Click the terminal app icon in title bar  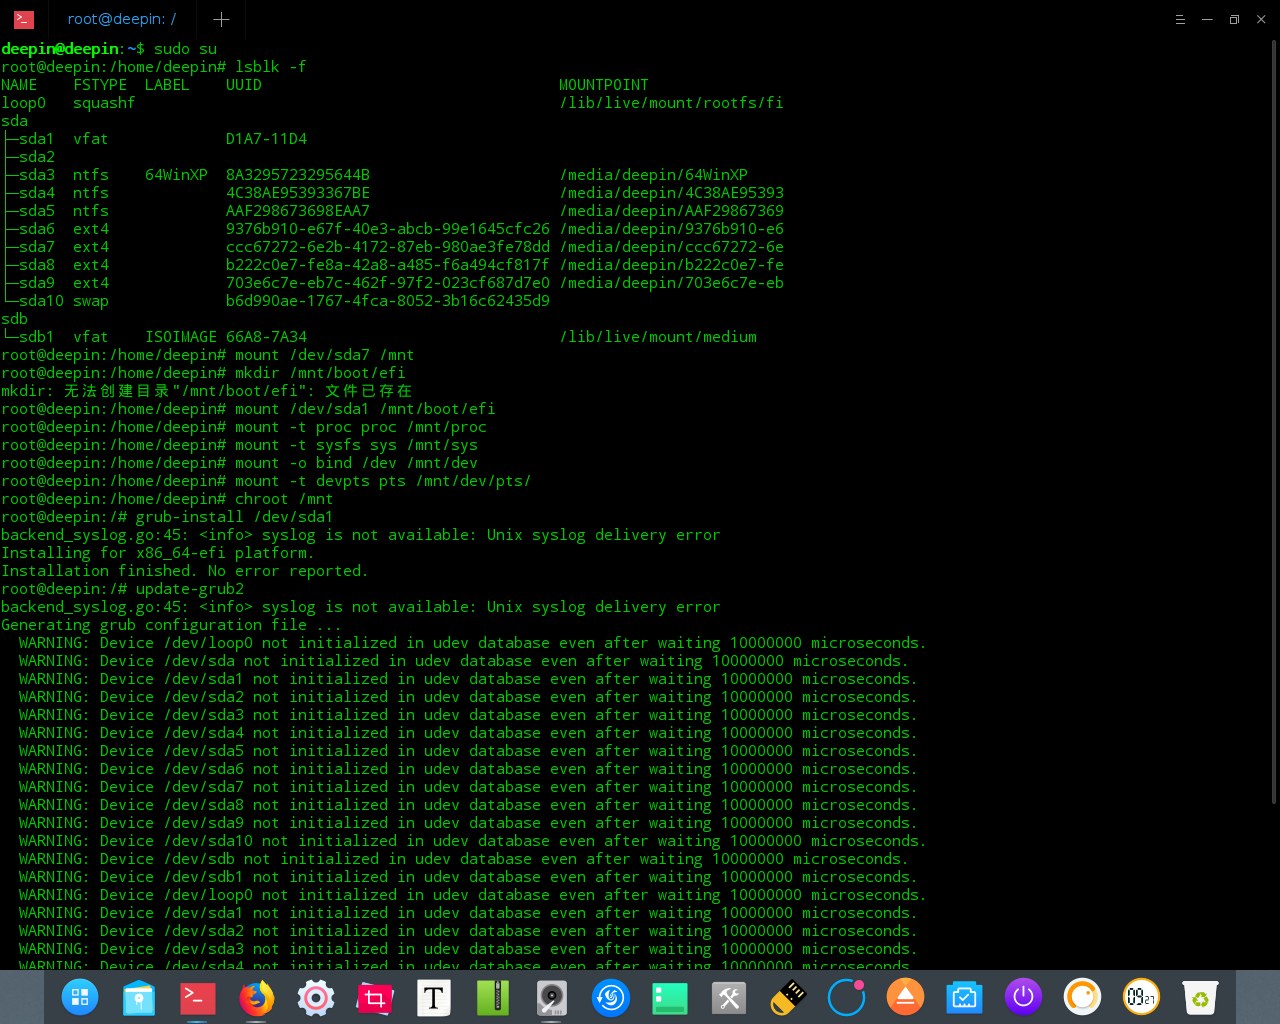(x=24, y=19)
